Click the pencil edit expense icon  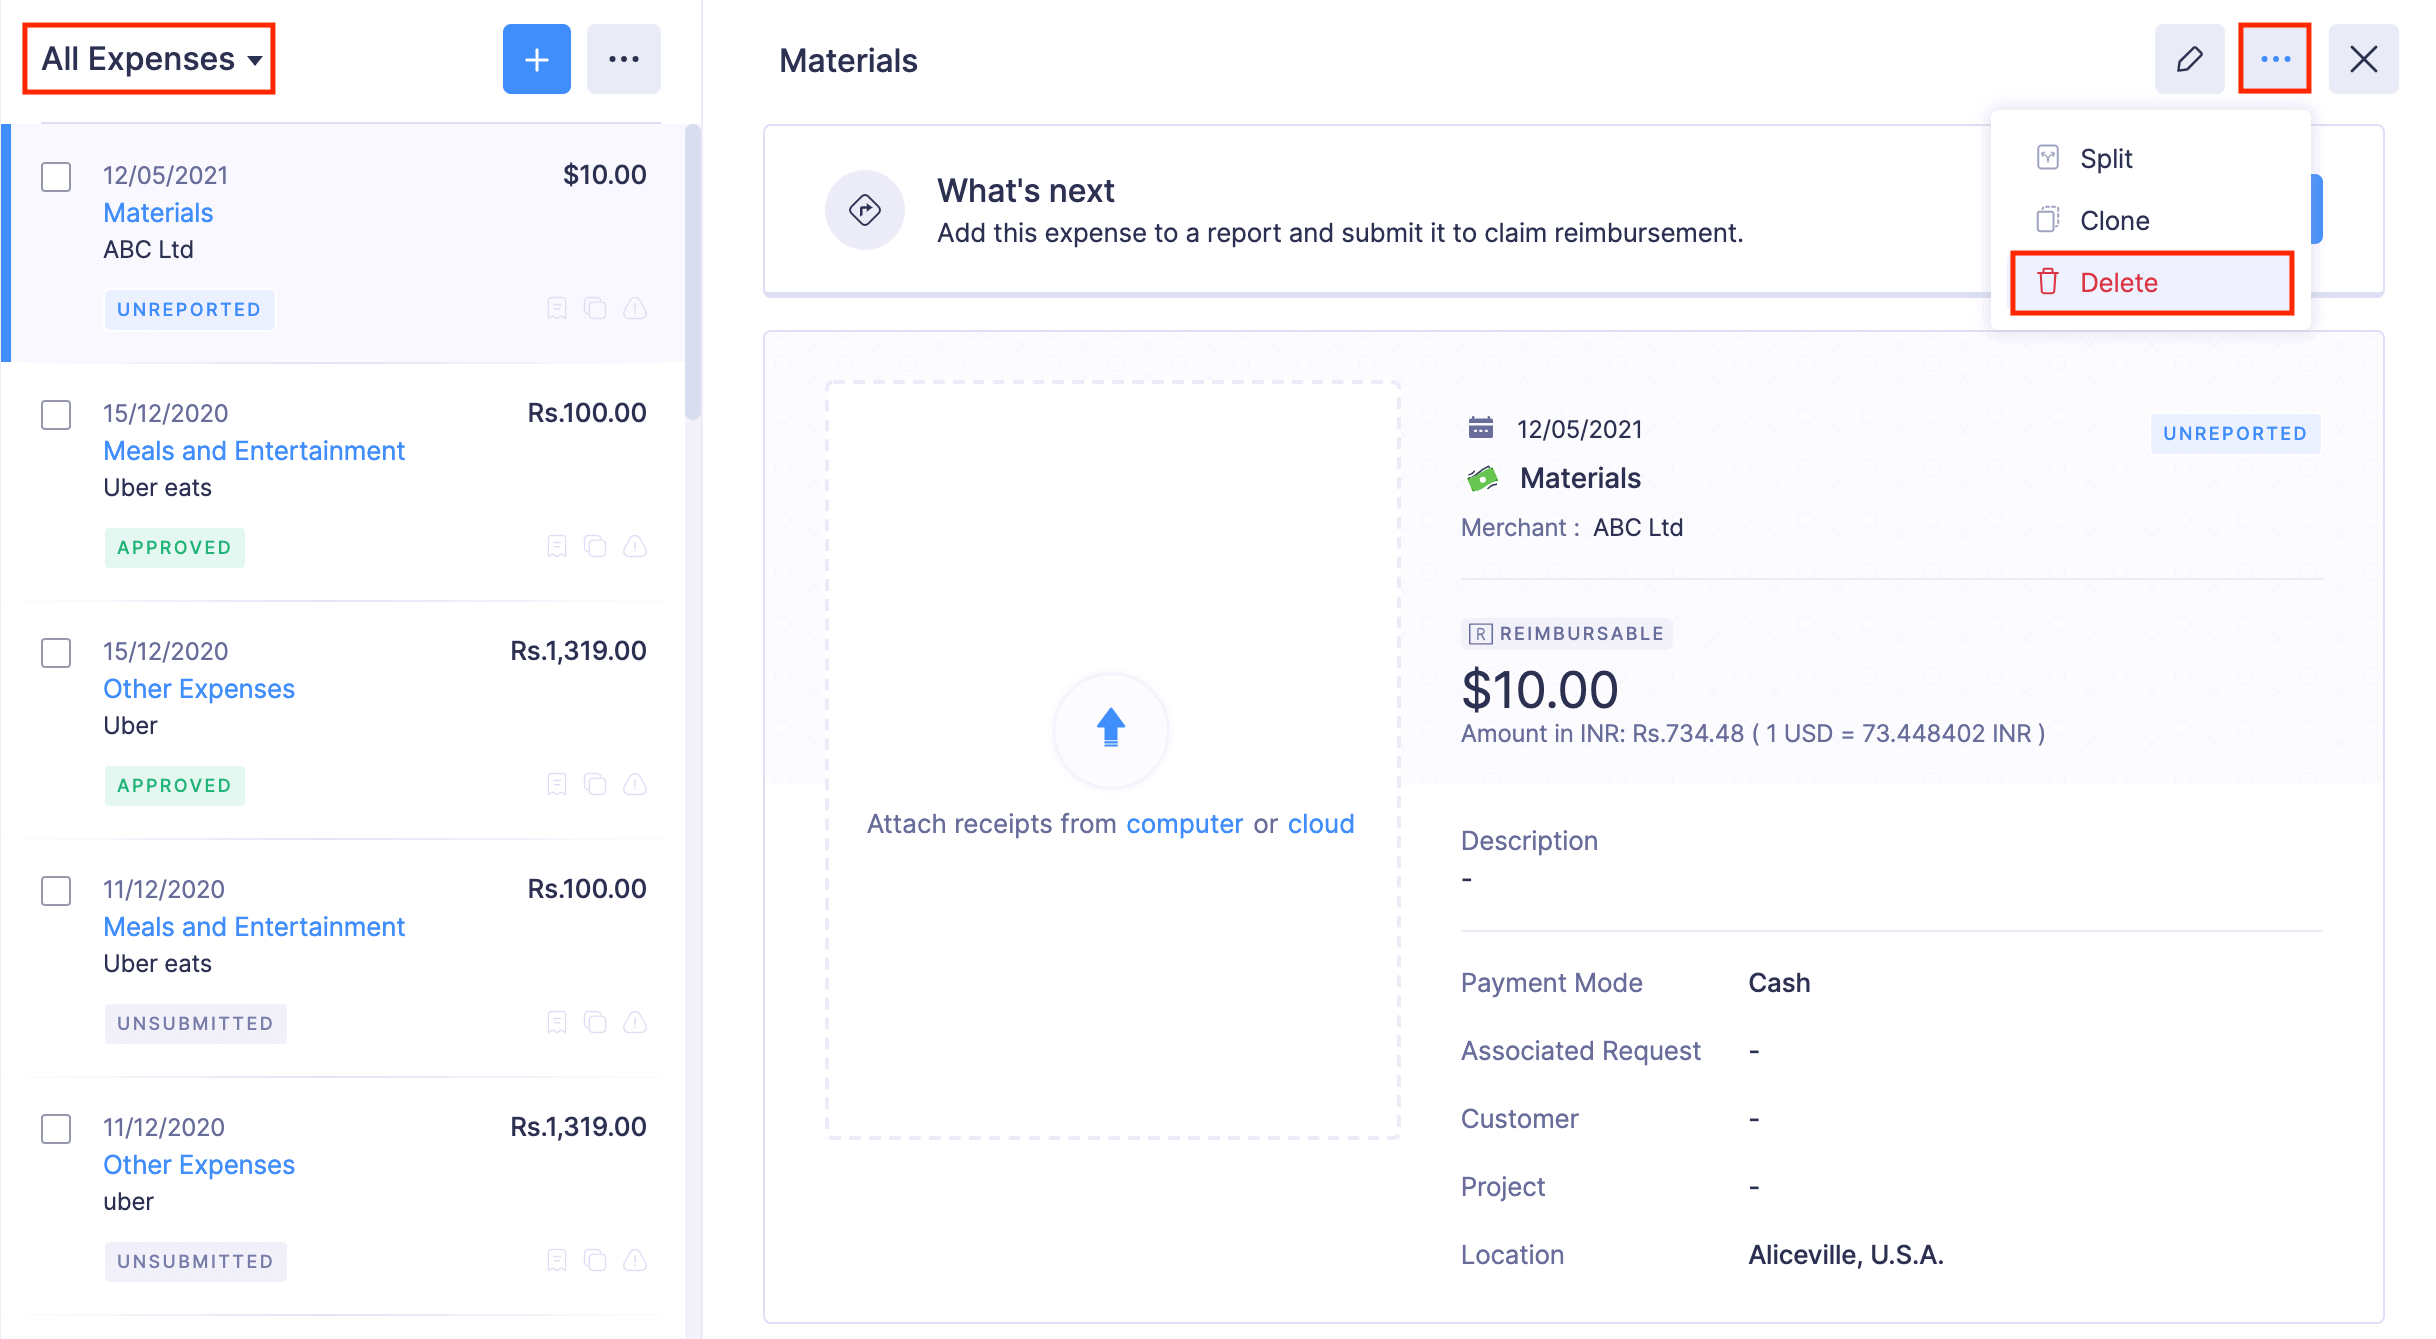pyautogui.click(x=2189, y=60)
